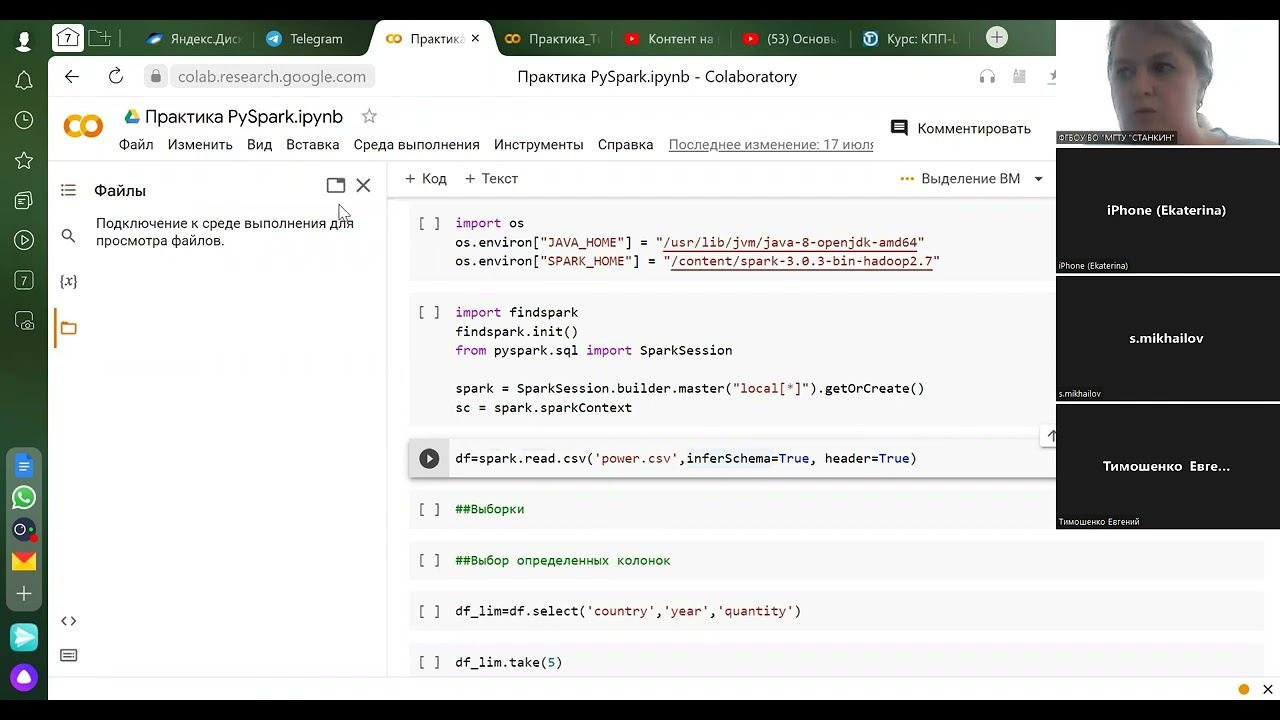Image resolution: width=1280 pixels, height=720 pixels.
Task: Open the teal messenger paper-plane icon
Action: pyautogui.click(x=24, y=637)
